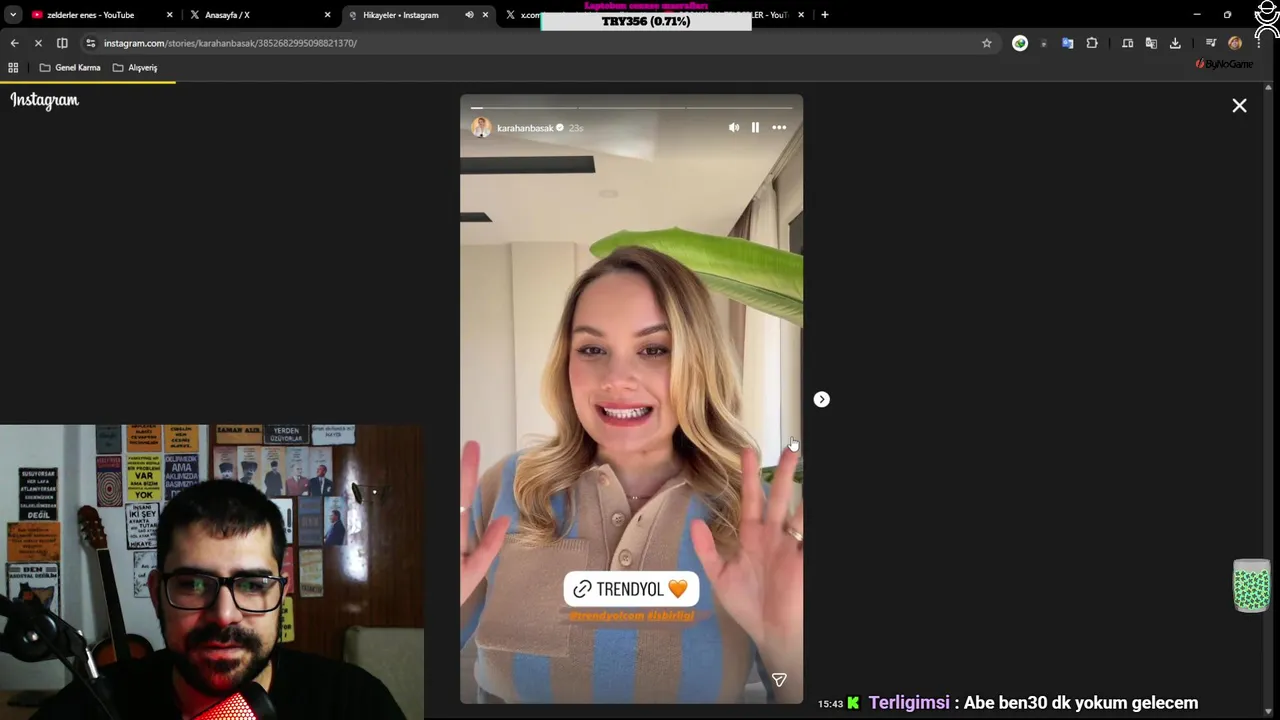The image size is (1280, 720).
Task: Stop loading the page
Action: point(38,43)
